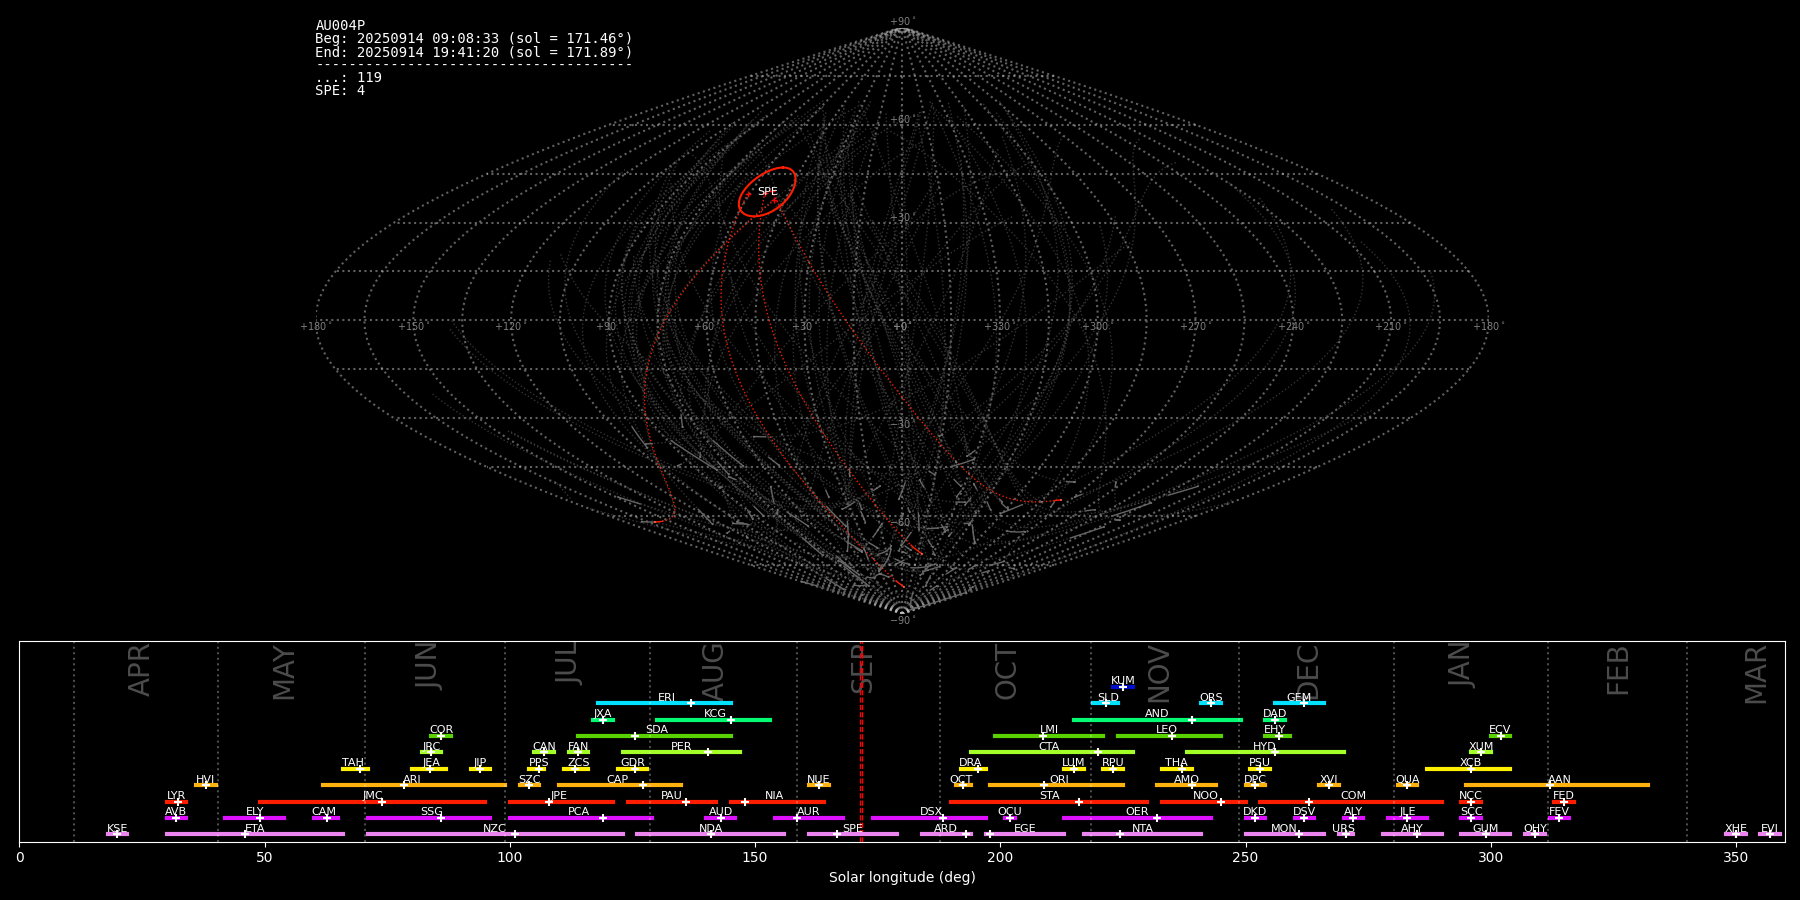Image resolution: width=1800 pixels, height=900 pixels.
Task: Click the AU004P station title text
Action: (x=340, y=25)
